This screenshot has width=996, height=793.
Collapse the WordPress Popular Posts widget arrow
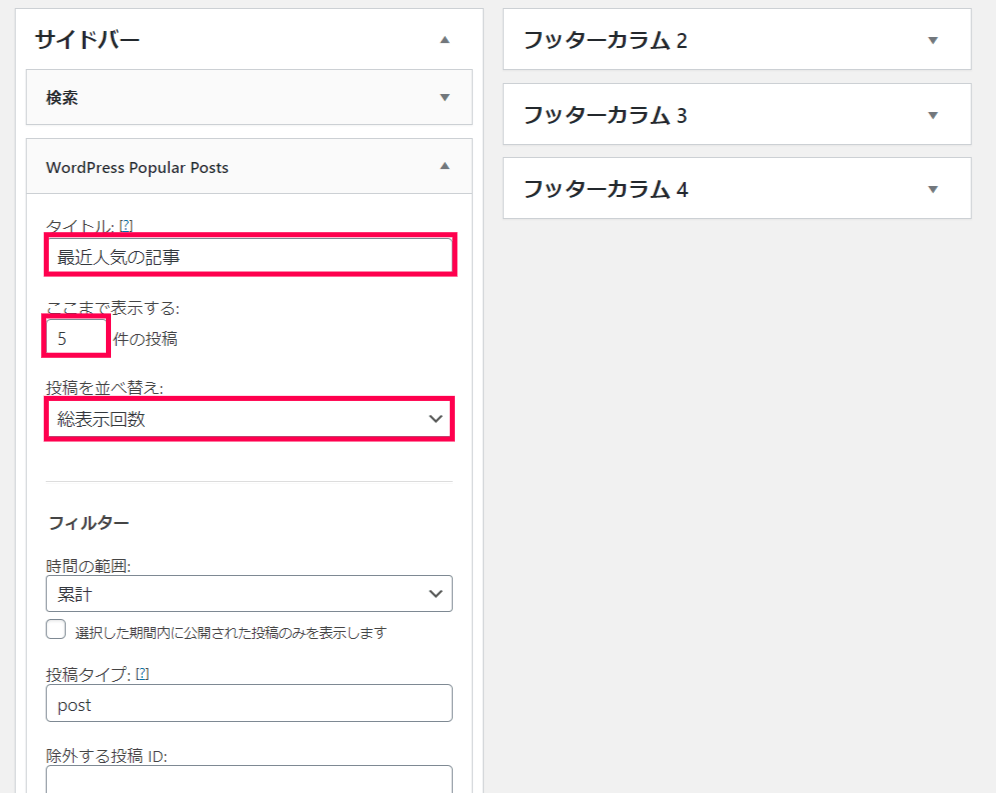tap(445, 166)
